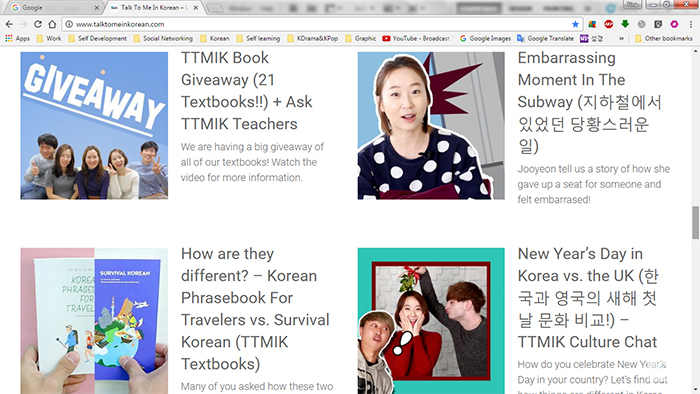Screen dimensions: 700x394
Task: Open the Self learning bookmarks folder
Action: 258,38
